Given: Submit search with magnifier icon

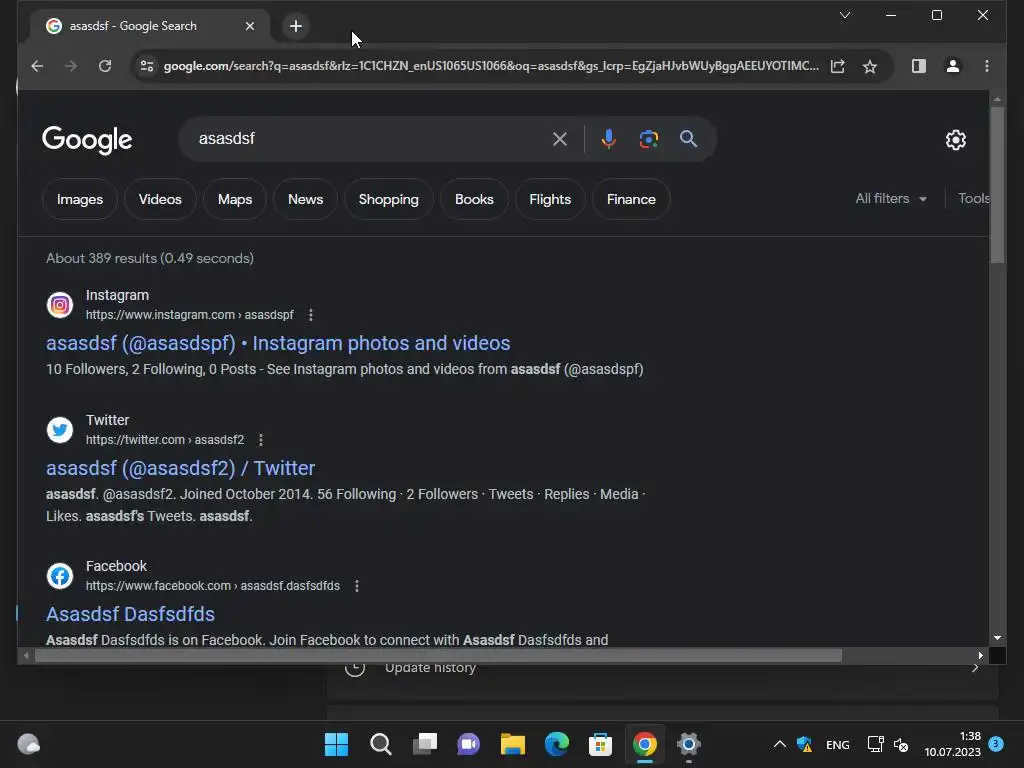Looking at the screenshot, I should point(688,138).
